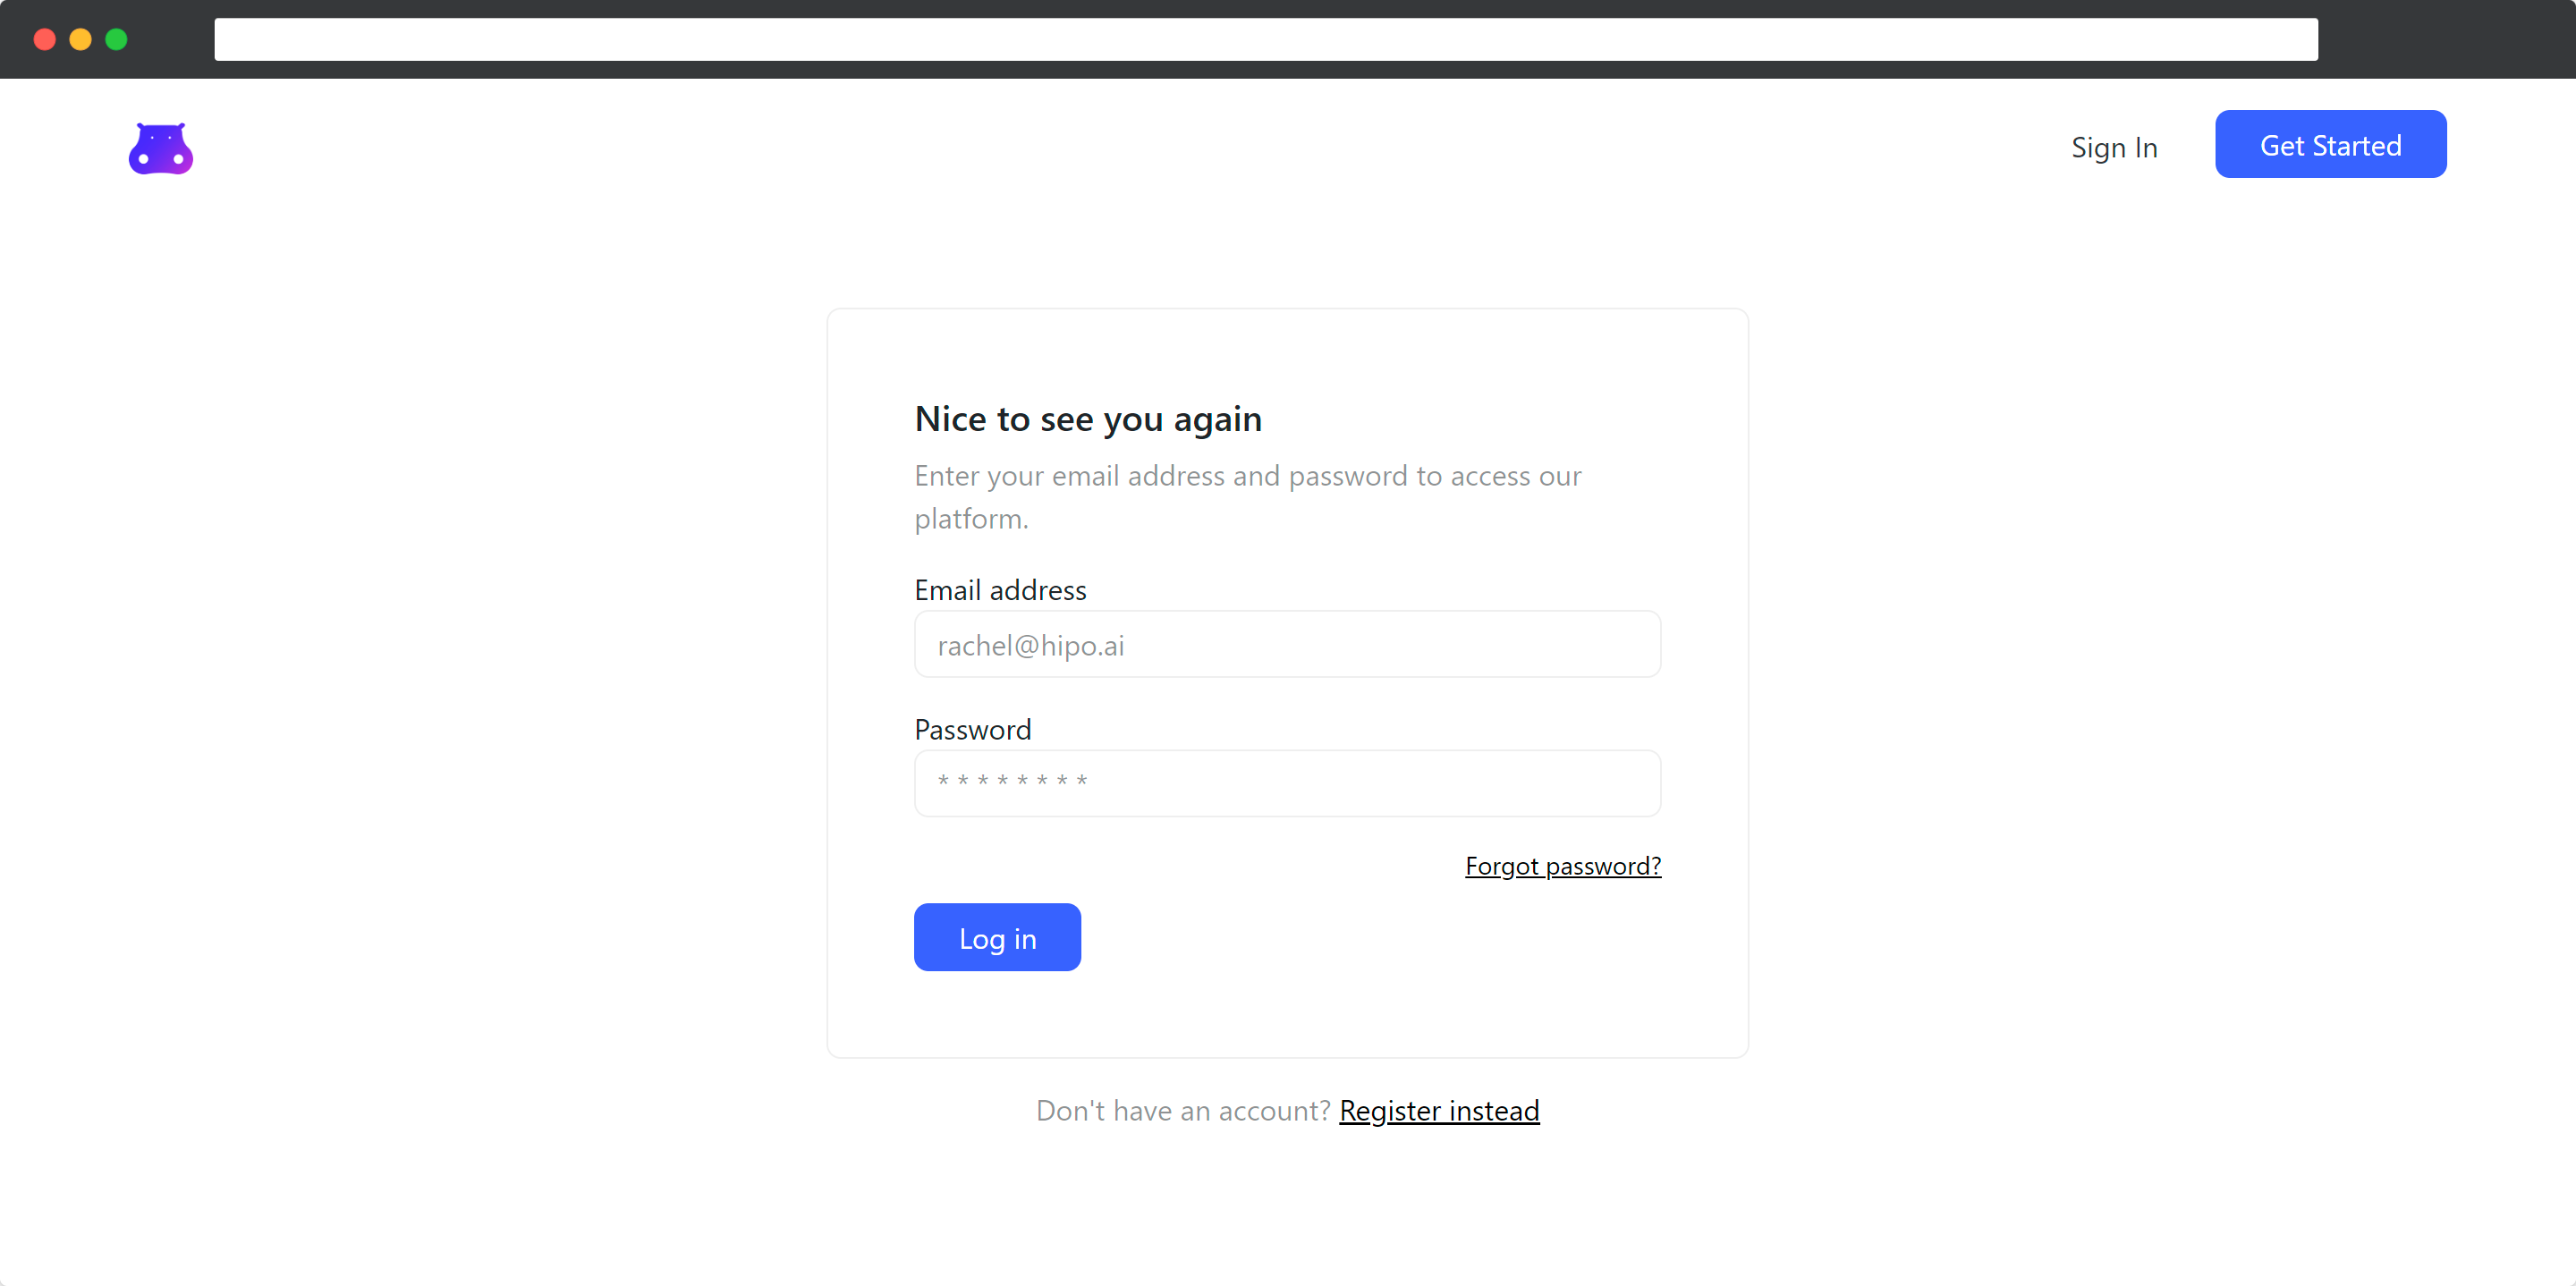
Task: Click the yellow minimize window dot
Action: point(81,39)
